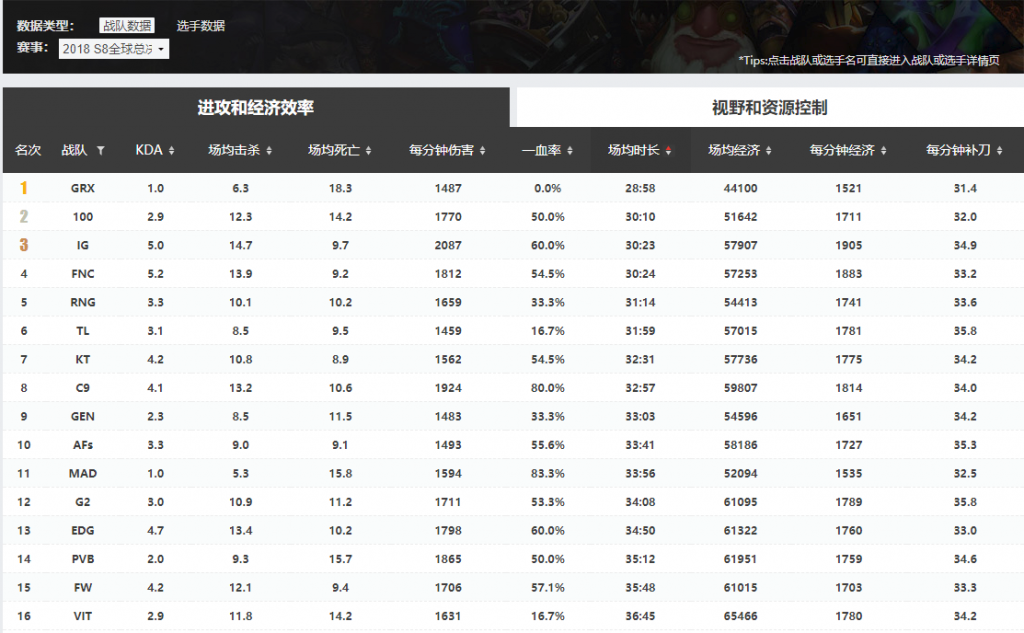The width and height of the screenshot is (1024, 633).
Task: Open team TL details
Action: tap(83, 331)
